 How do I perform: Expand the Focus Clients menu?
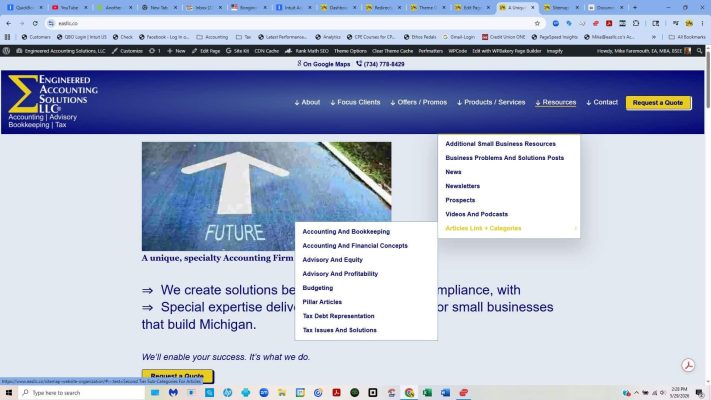[x=356, y=102]
